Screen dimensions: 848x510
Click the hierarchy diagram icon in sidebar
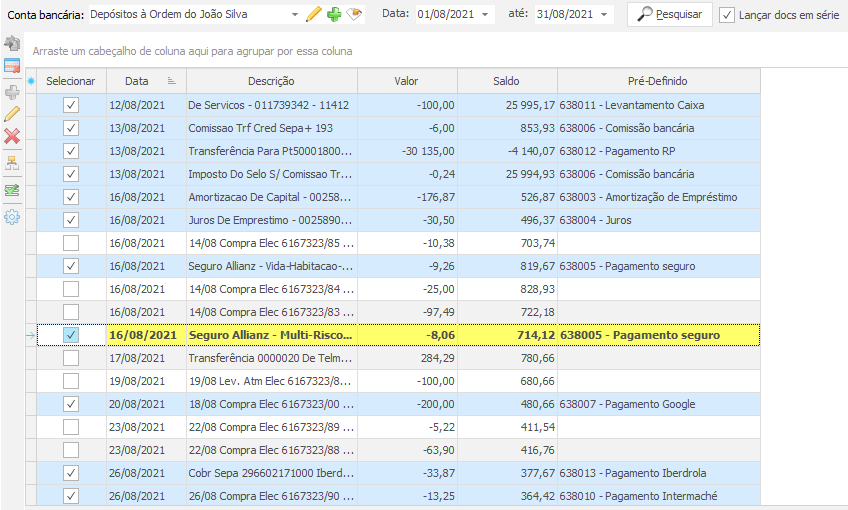(x=12, y=163)
